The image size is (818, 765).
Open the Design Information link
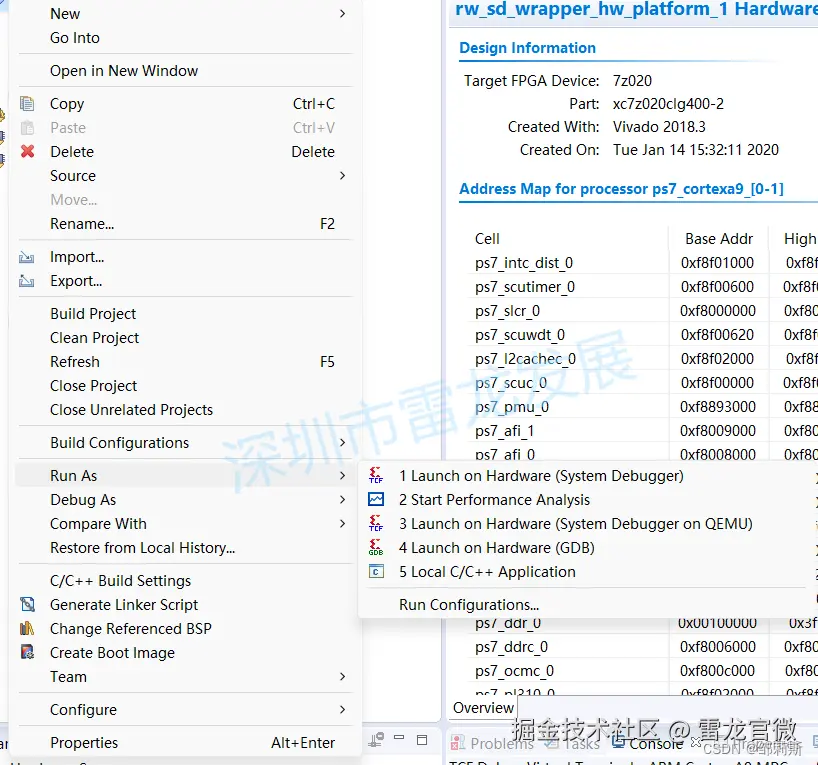[x=527, y=47]
